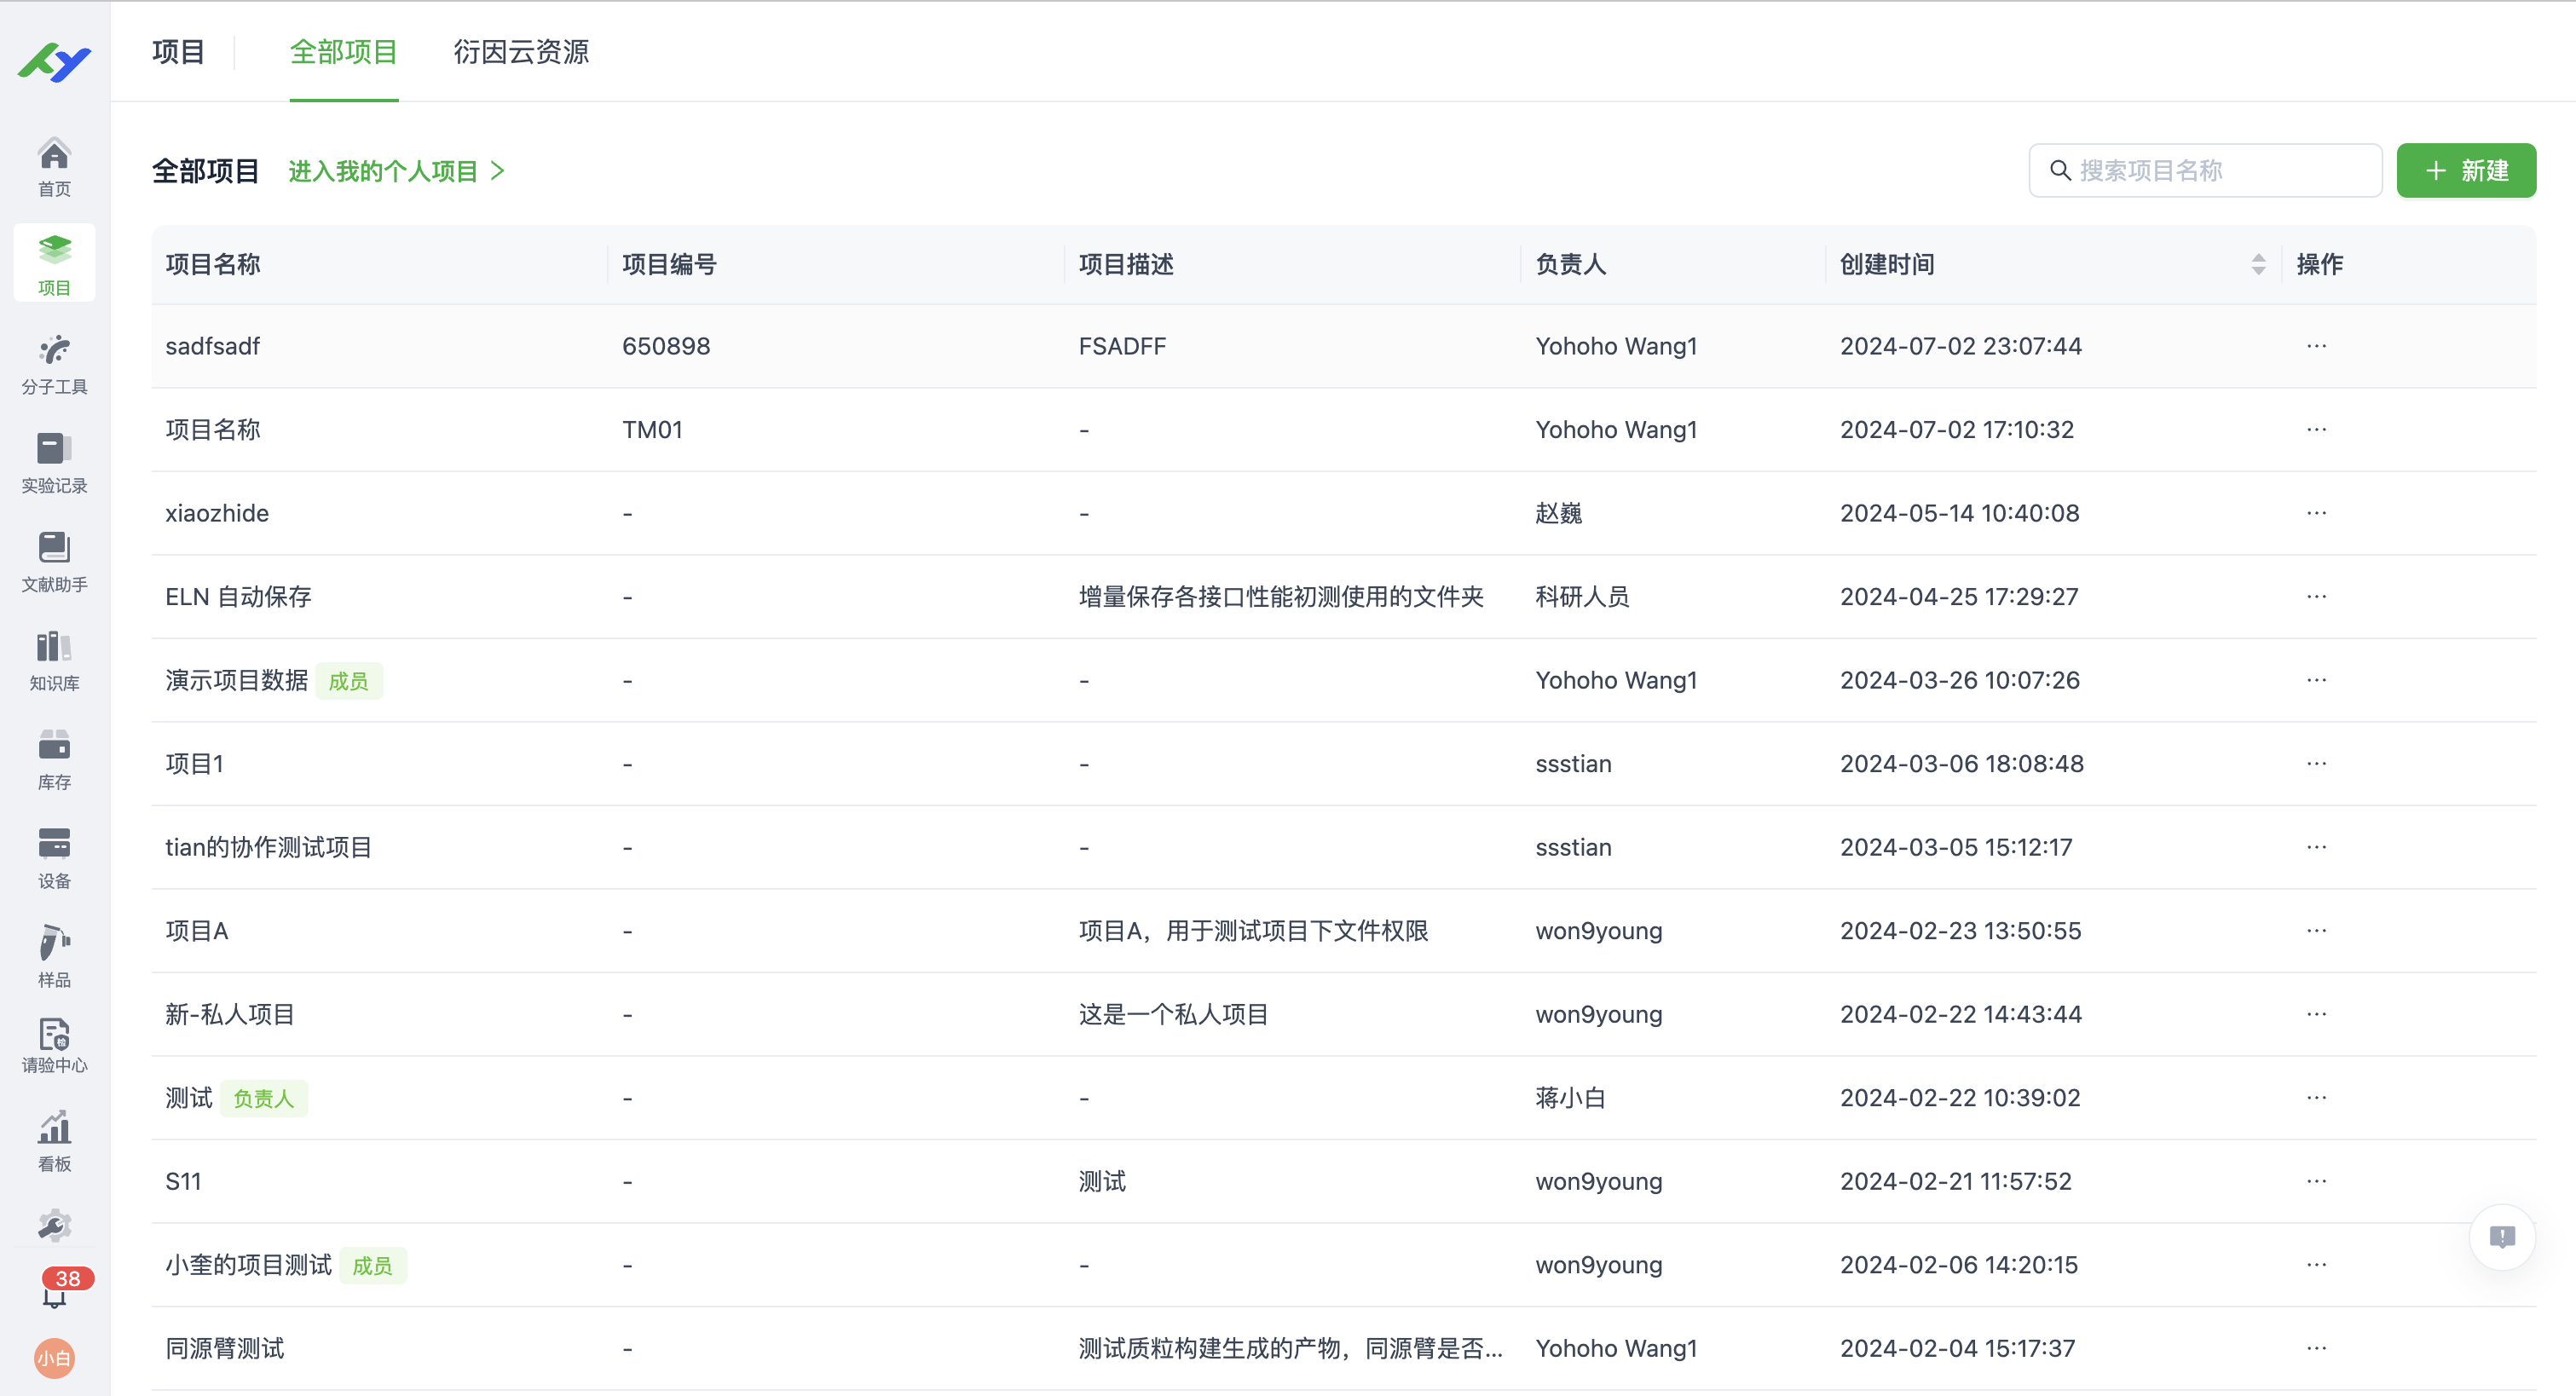Open the actions menu for 同源臂测试
This screenshot has height=1396, width=2576.
pos(2318,1347)
